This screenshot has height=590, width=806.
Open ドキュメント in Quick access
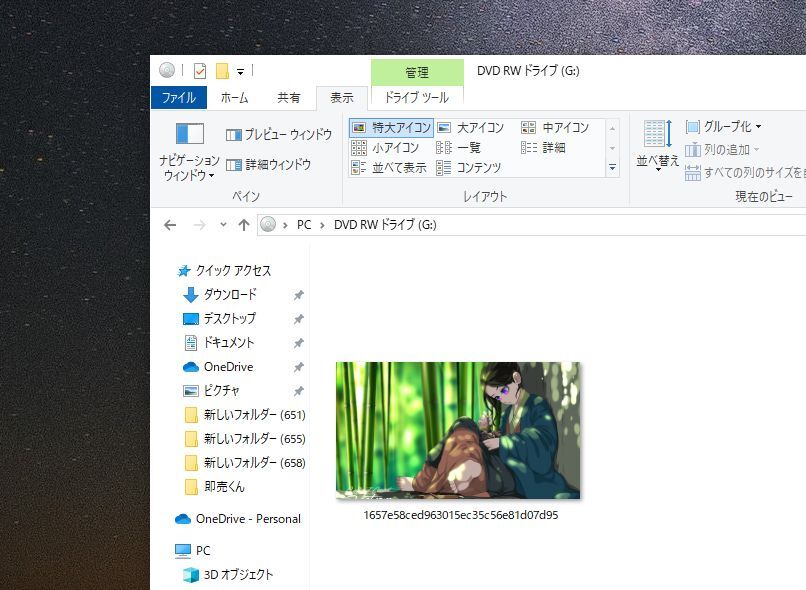tap(218, 343)
